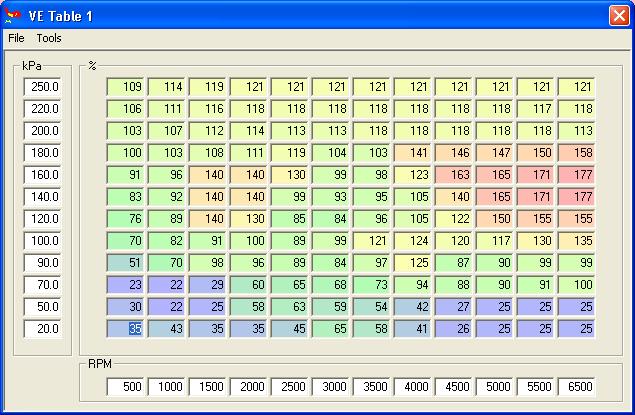635x415 pixels.
Task: Click the 6500 RPM axis field
Action: click(577, 387)
